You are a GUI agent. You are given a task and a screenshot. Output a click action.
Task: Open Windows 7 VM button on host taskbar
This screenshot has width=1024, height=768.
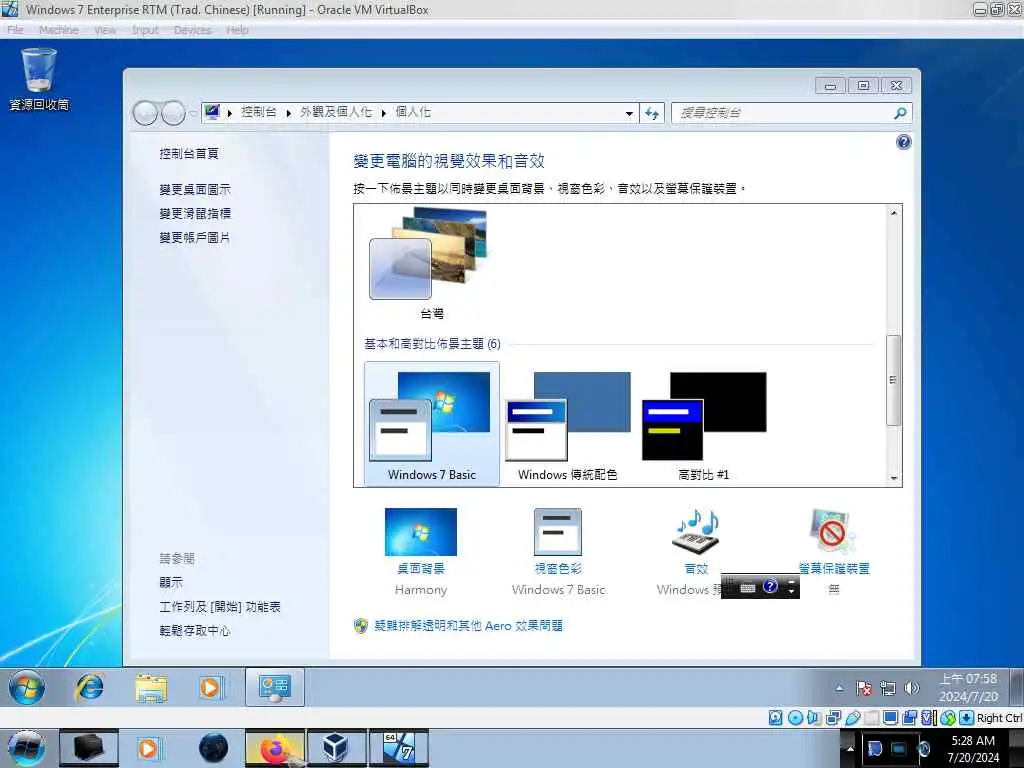point(399,749)
